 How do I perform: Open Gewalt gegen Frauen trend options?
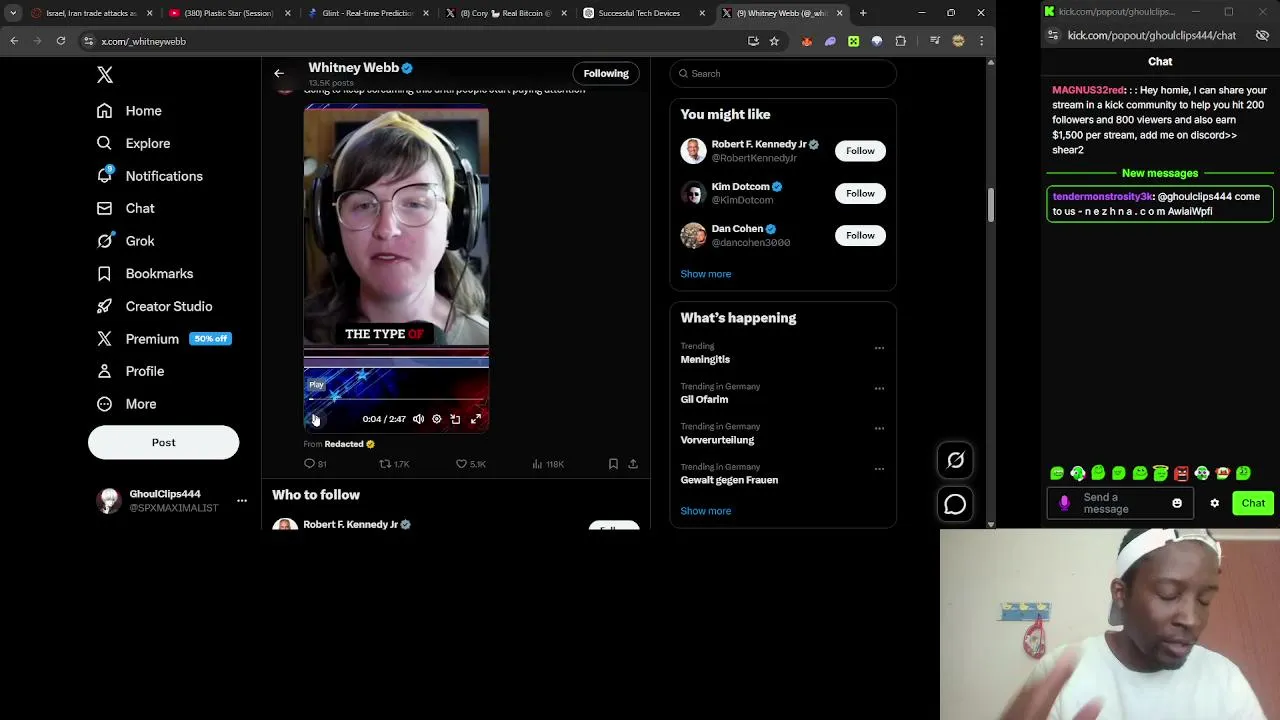879,468
